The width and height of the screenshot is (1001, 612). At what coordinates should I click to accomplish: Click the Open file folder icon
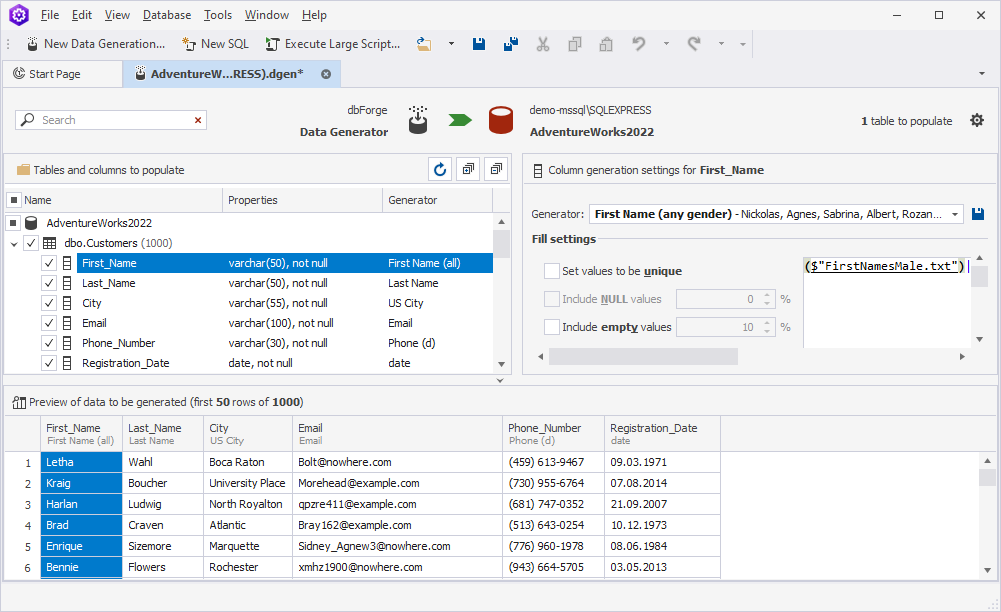(x=424, y=44)
